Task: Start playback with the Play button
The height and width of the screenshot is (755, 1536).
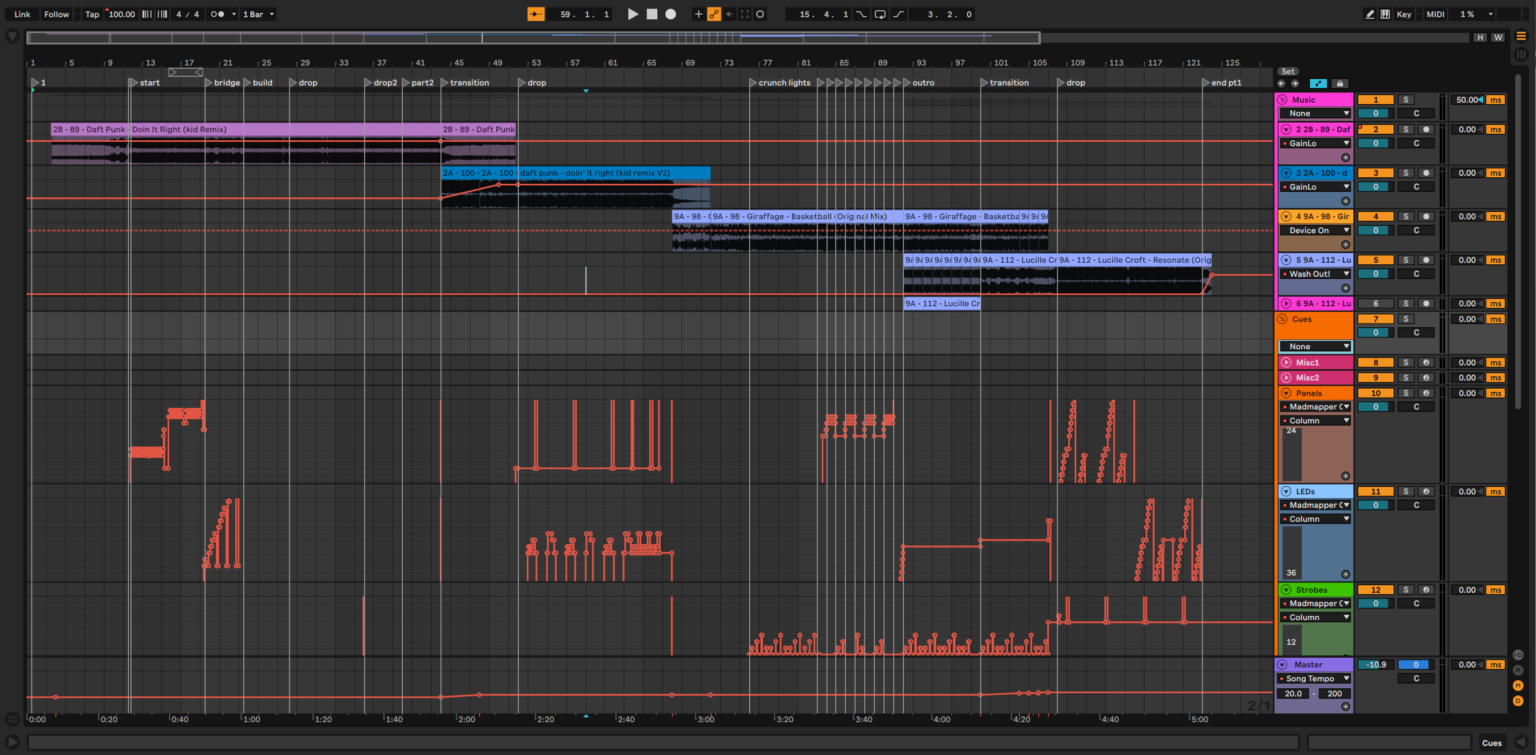Action: pyautogui.click(x=633, y=14)
